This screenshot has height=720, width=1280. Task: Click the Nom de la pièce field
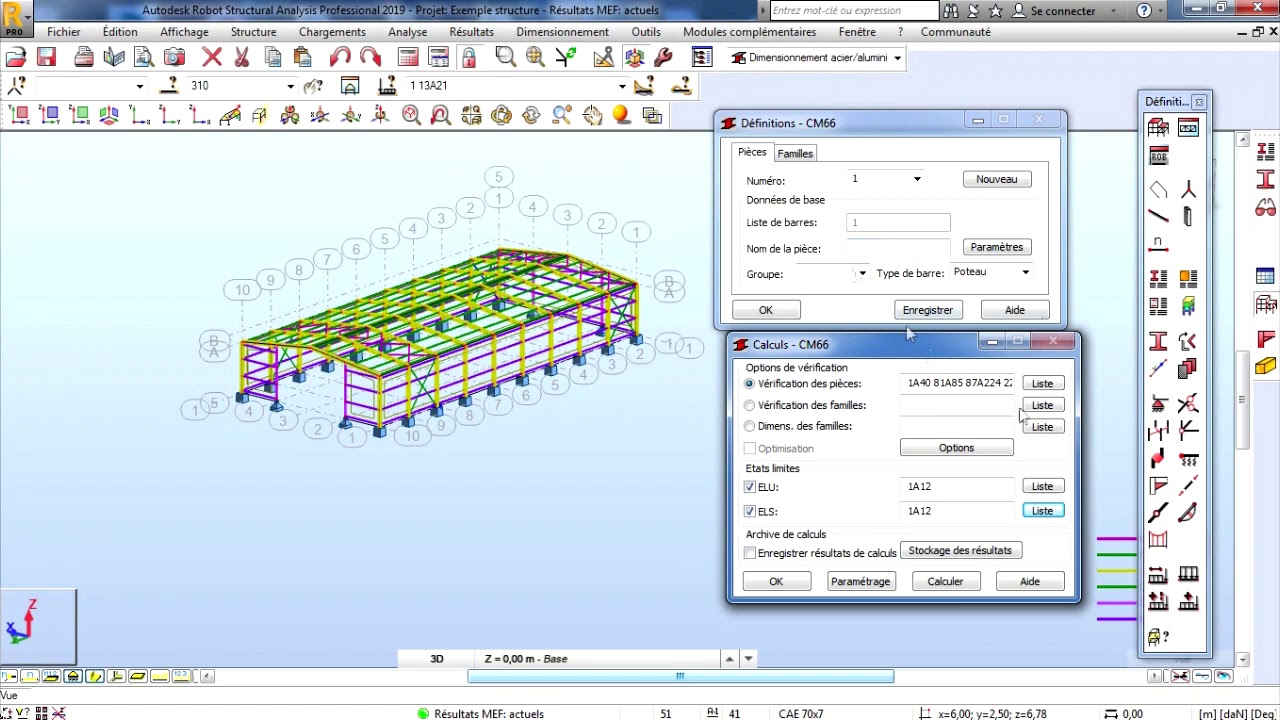898,248
